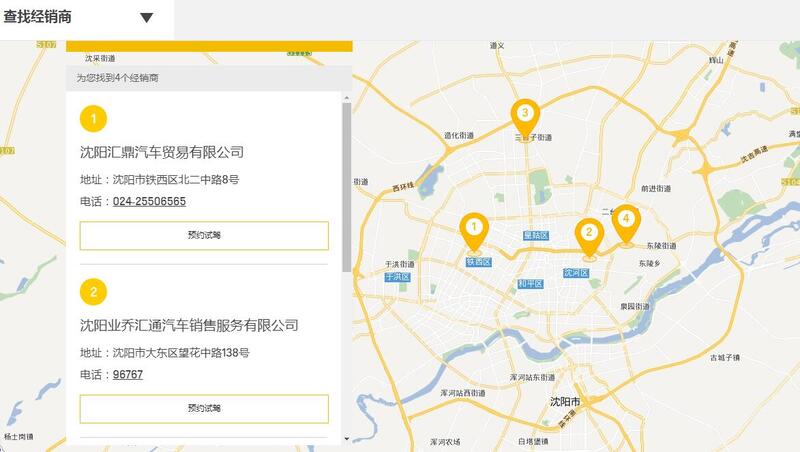The image size is (800, 452).
Task: Click the 和平区 district label on map
Action: [x=530, y=284]
